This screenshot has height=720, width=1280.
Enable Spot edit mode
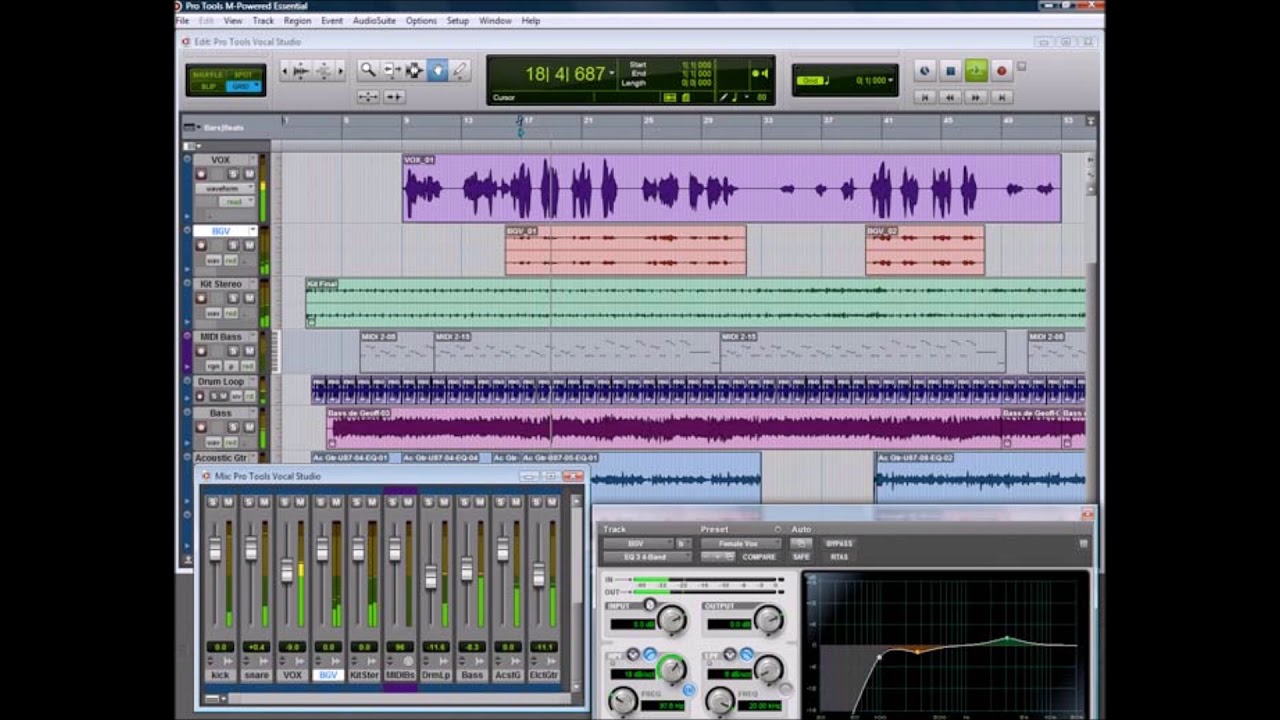pyautogui.click(x=242, y=75)
